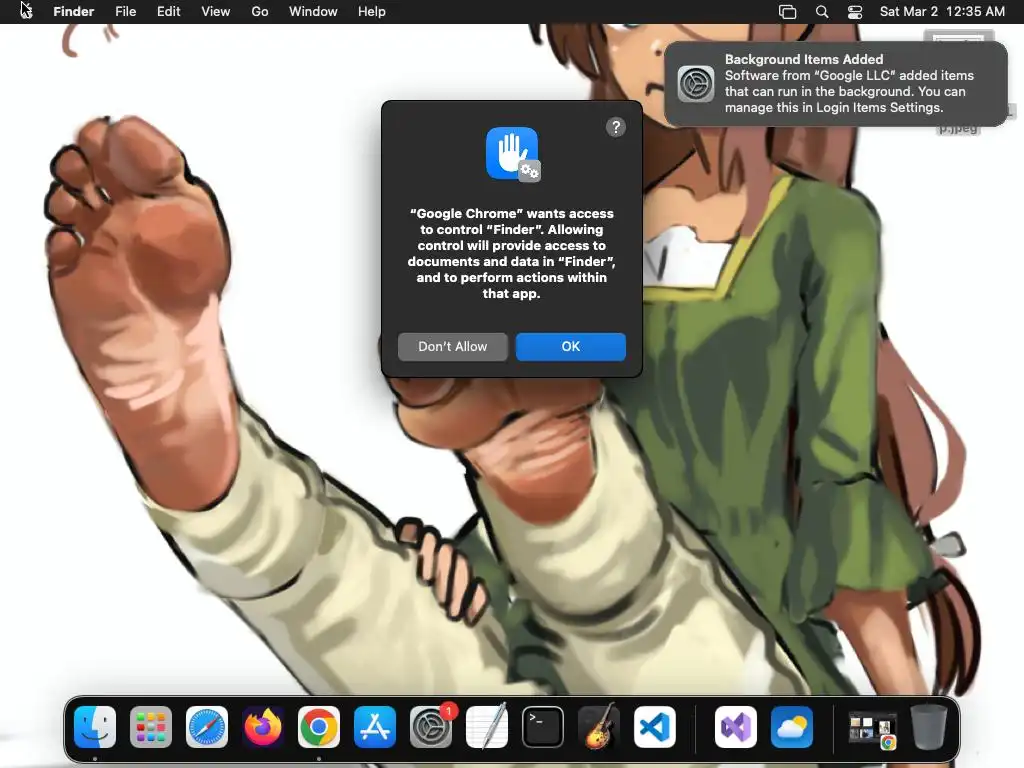Open the Help menu

pos(372,11)
